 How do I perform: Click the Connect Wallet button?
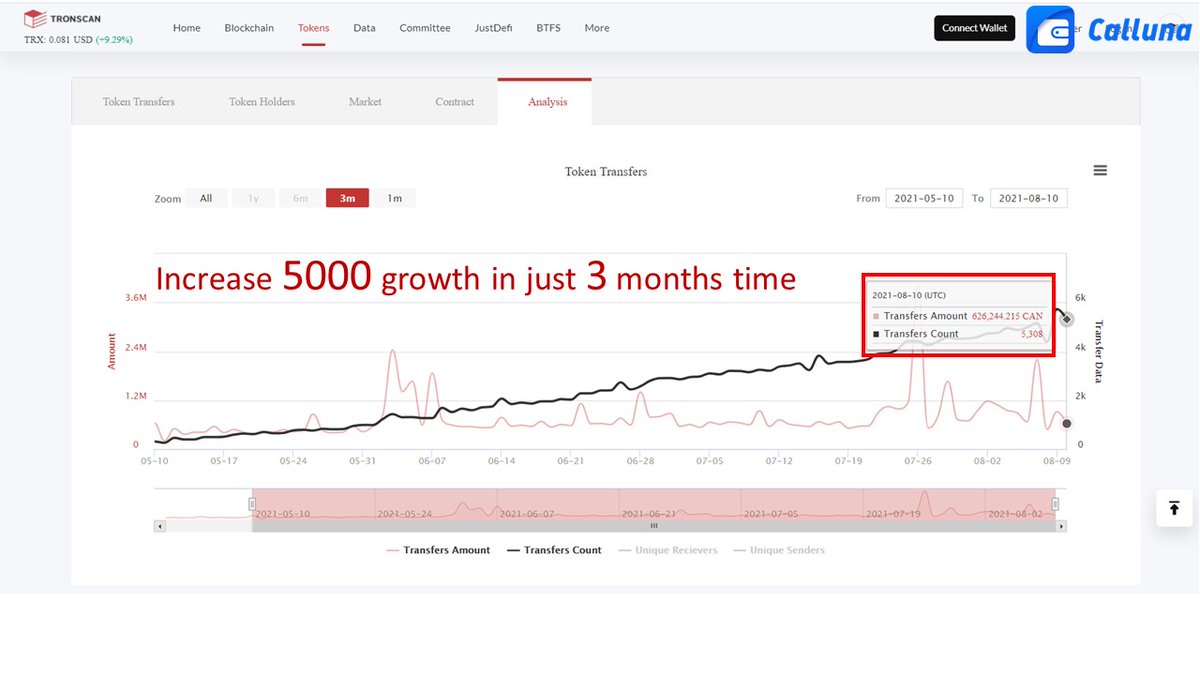pos(974,28)
